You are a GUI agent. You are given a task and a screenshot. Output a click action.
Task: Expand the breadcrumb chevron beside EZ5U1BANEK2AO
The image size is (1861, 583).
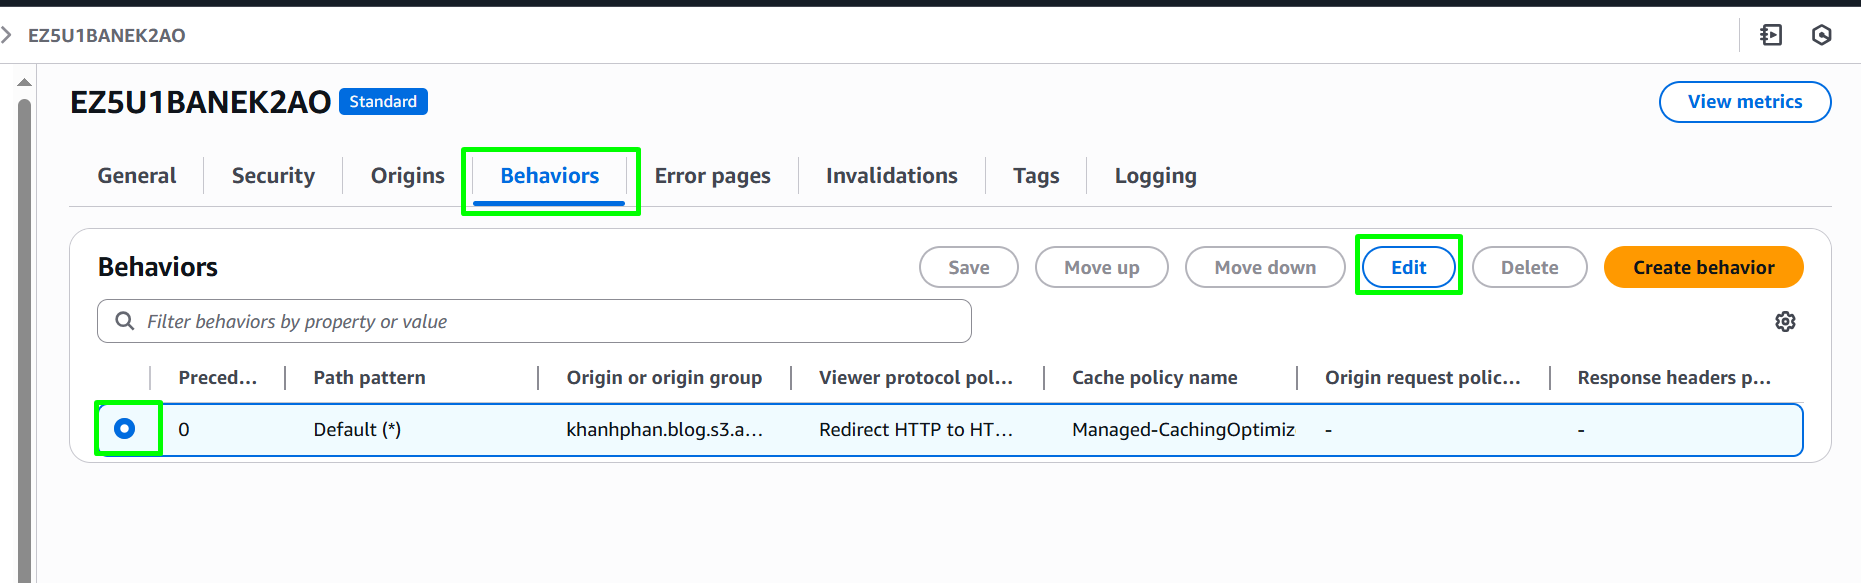click(7, 35)
